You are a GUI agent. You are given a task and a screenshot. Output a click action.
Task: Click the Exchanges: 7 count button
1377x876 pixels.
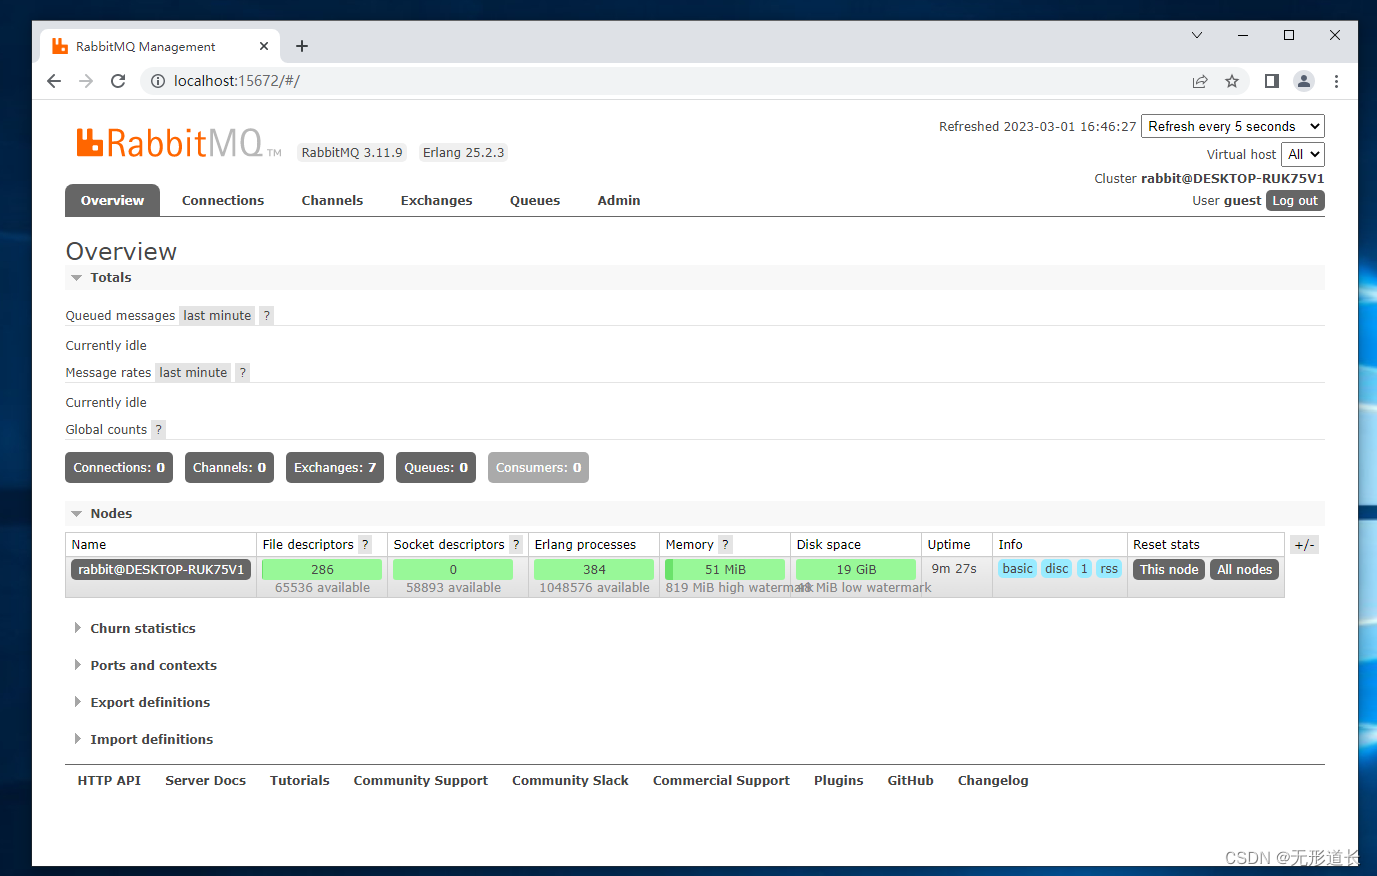pos(335,467)
